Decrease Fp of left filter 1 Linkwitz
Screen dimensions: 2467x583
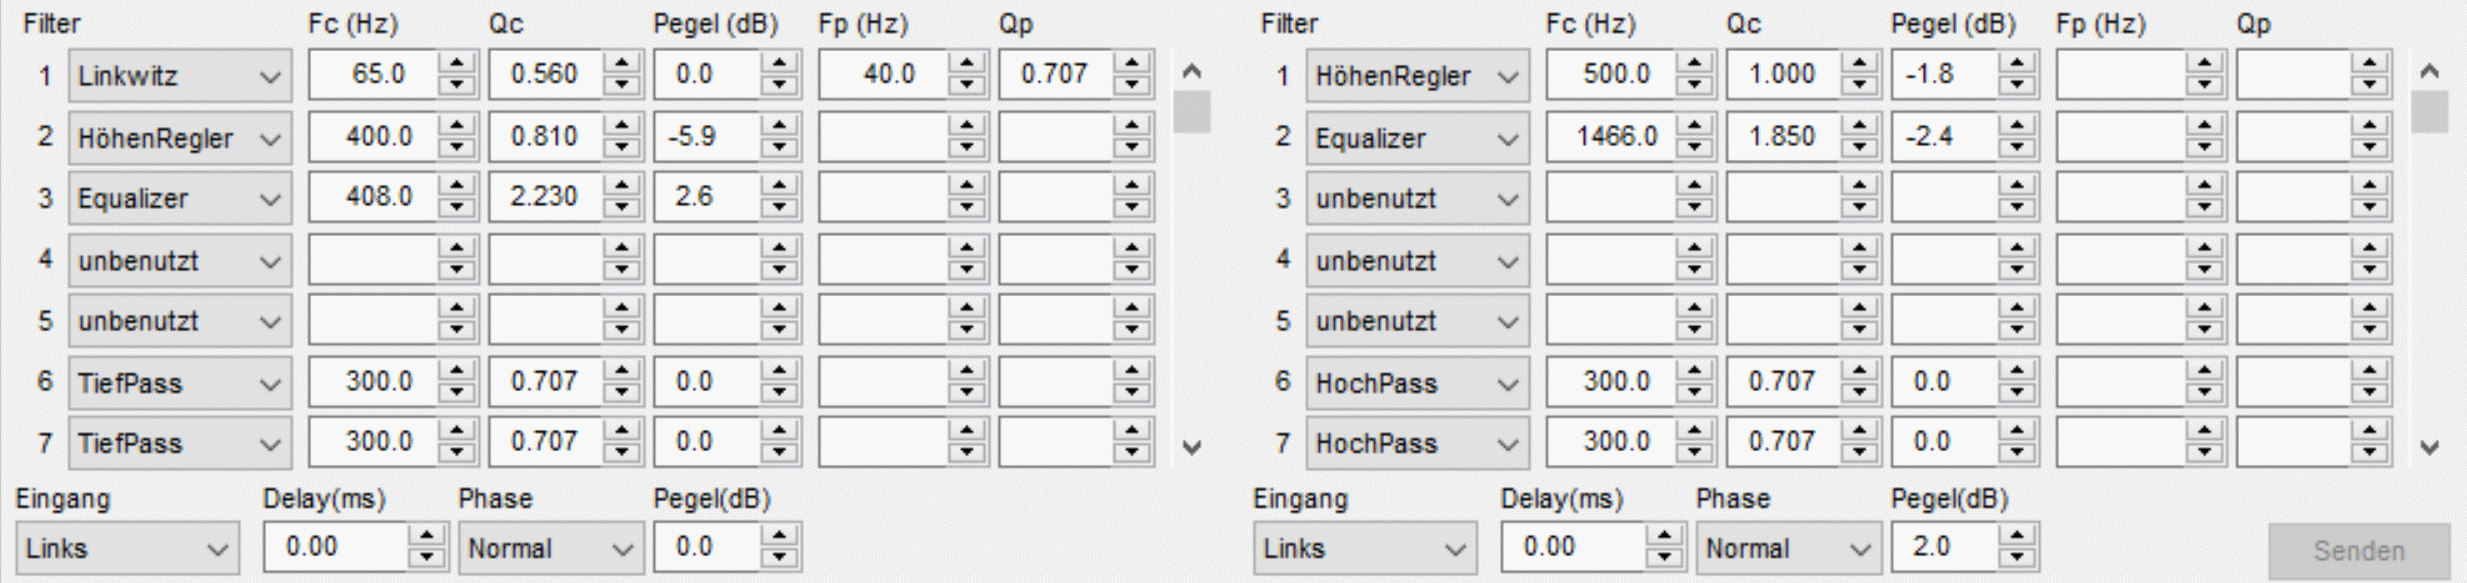pos(967,85)
